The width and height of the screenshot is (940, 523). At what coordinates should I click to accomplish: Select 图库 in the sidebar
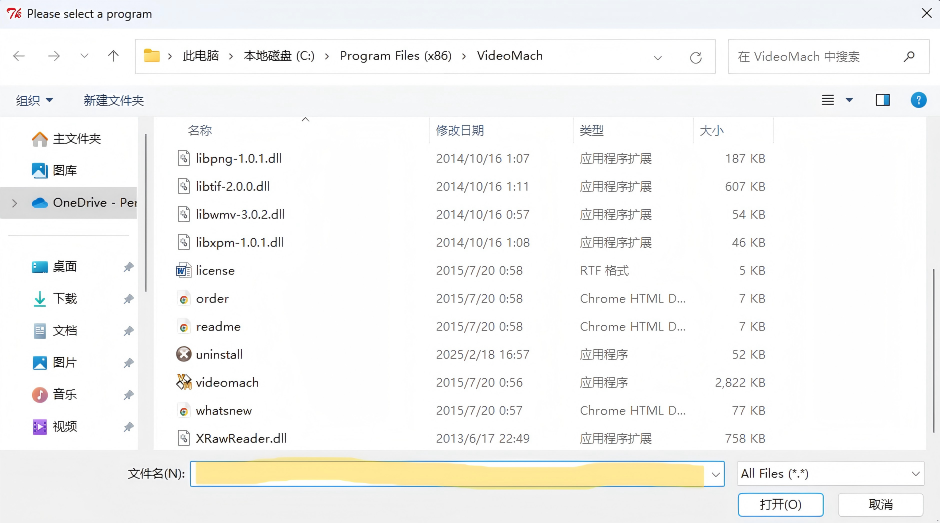pos(54,170)
